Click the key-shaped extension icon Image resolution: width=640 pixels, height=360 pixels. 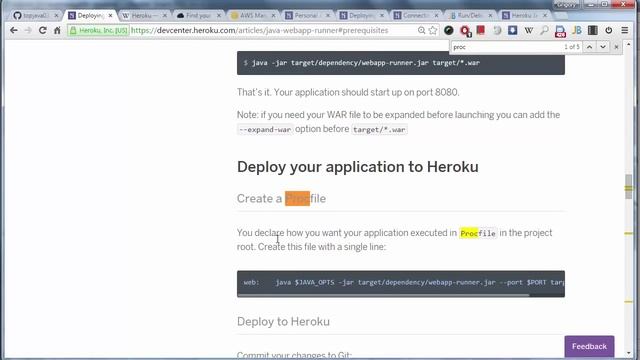(544, 30)
